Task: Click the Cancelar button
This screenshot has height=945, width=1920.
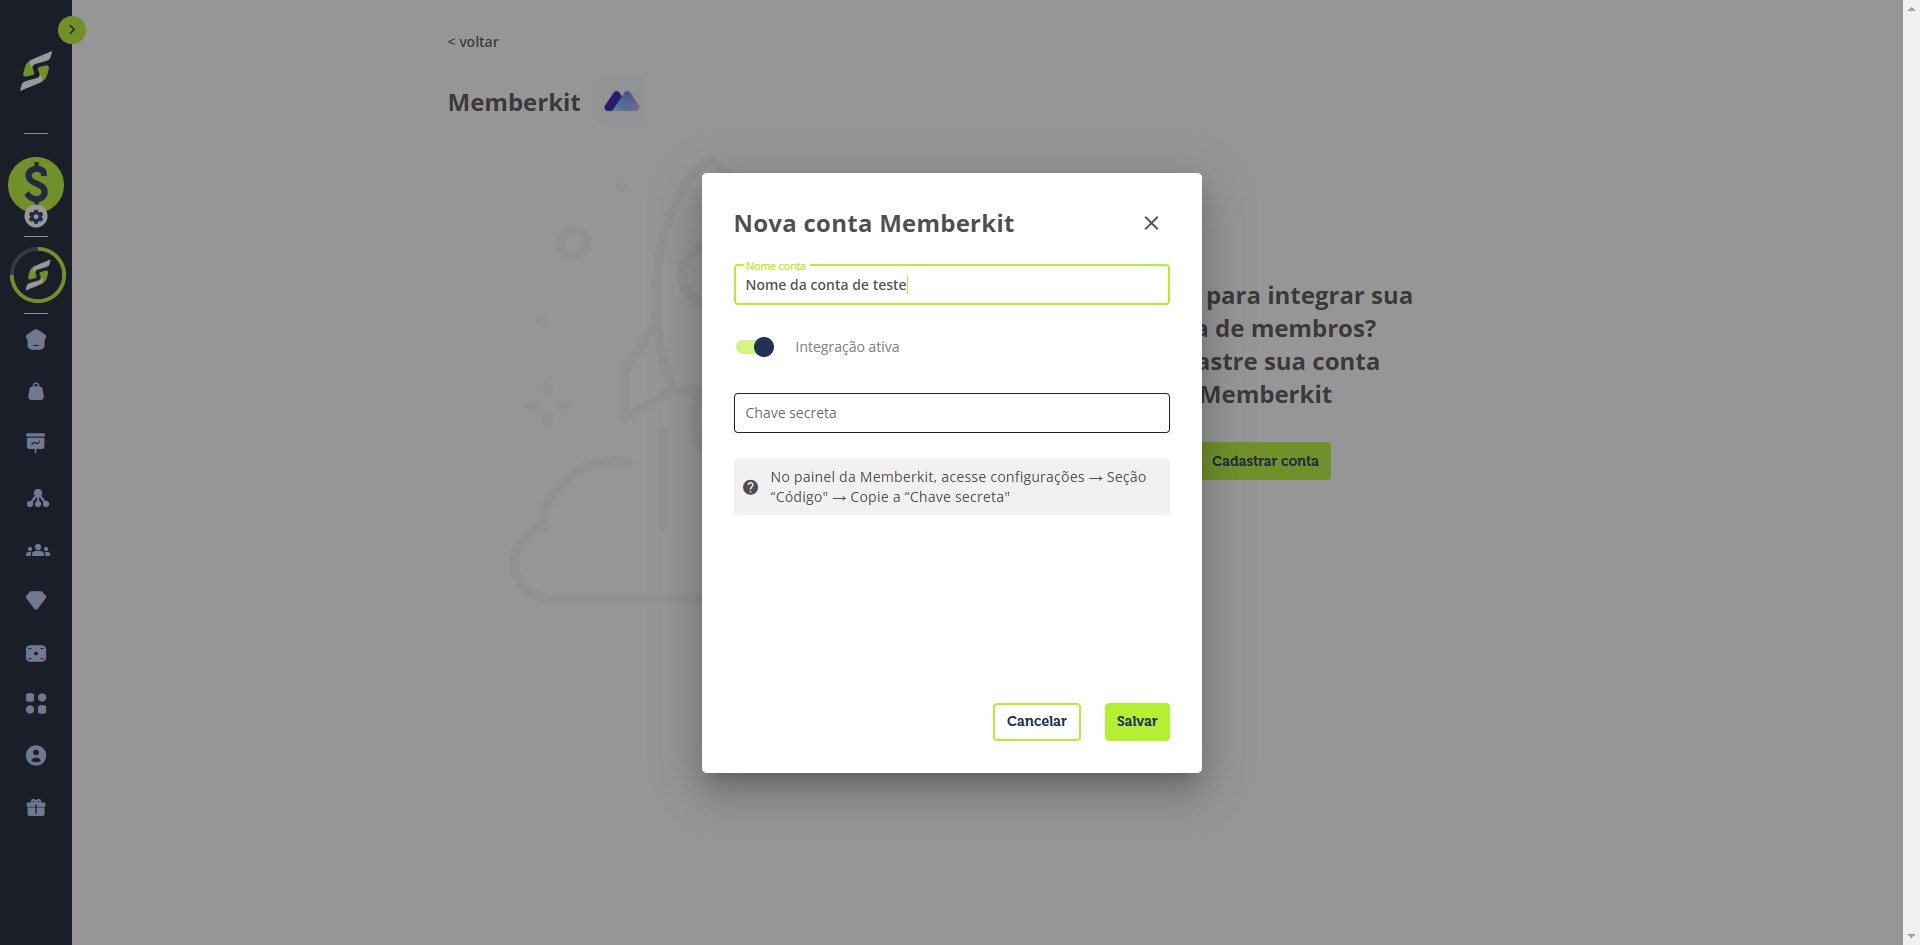Action: tap(1036, 722)
